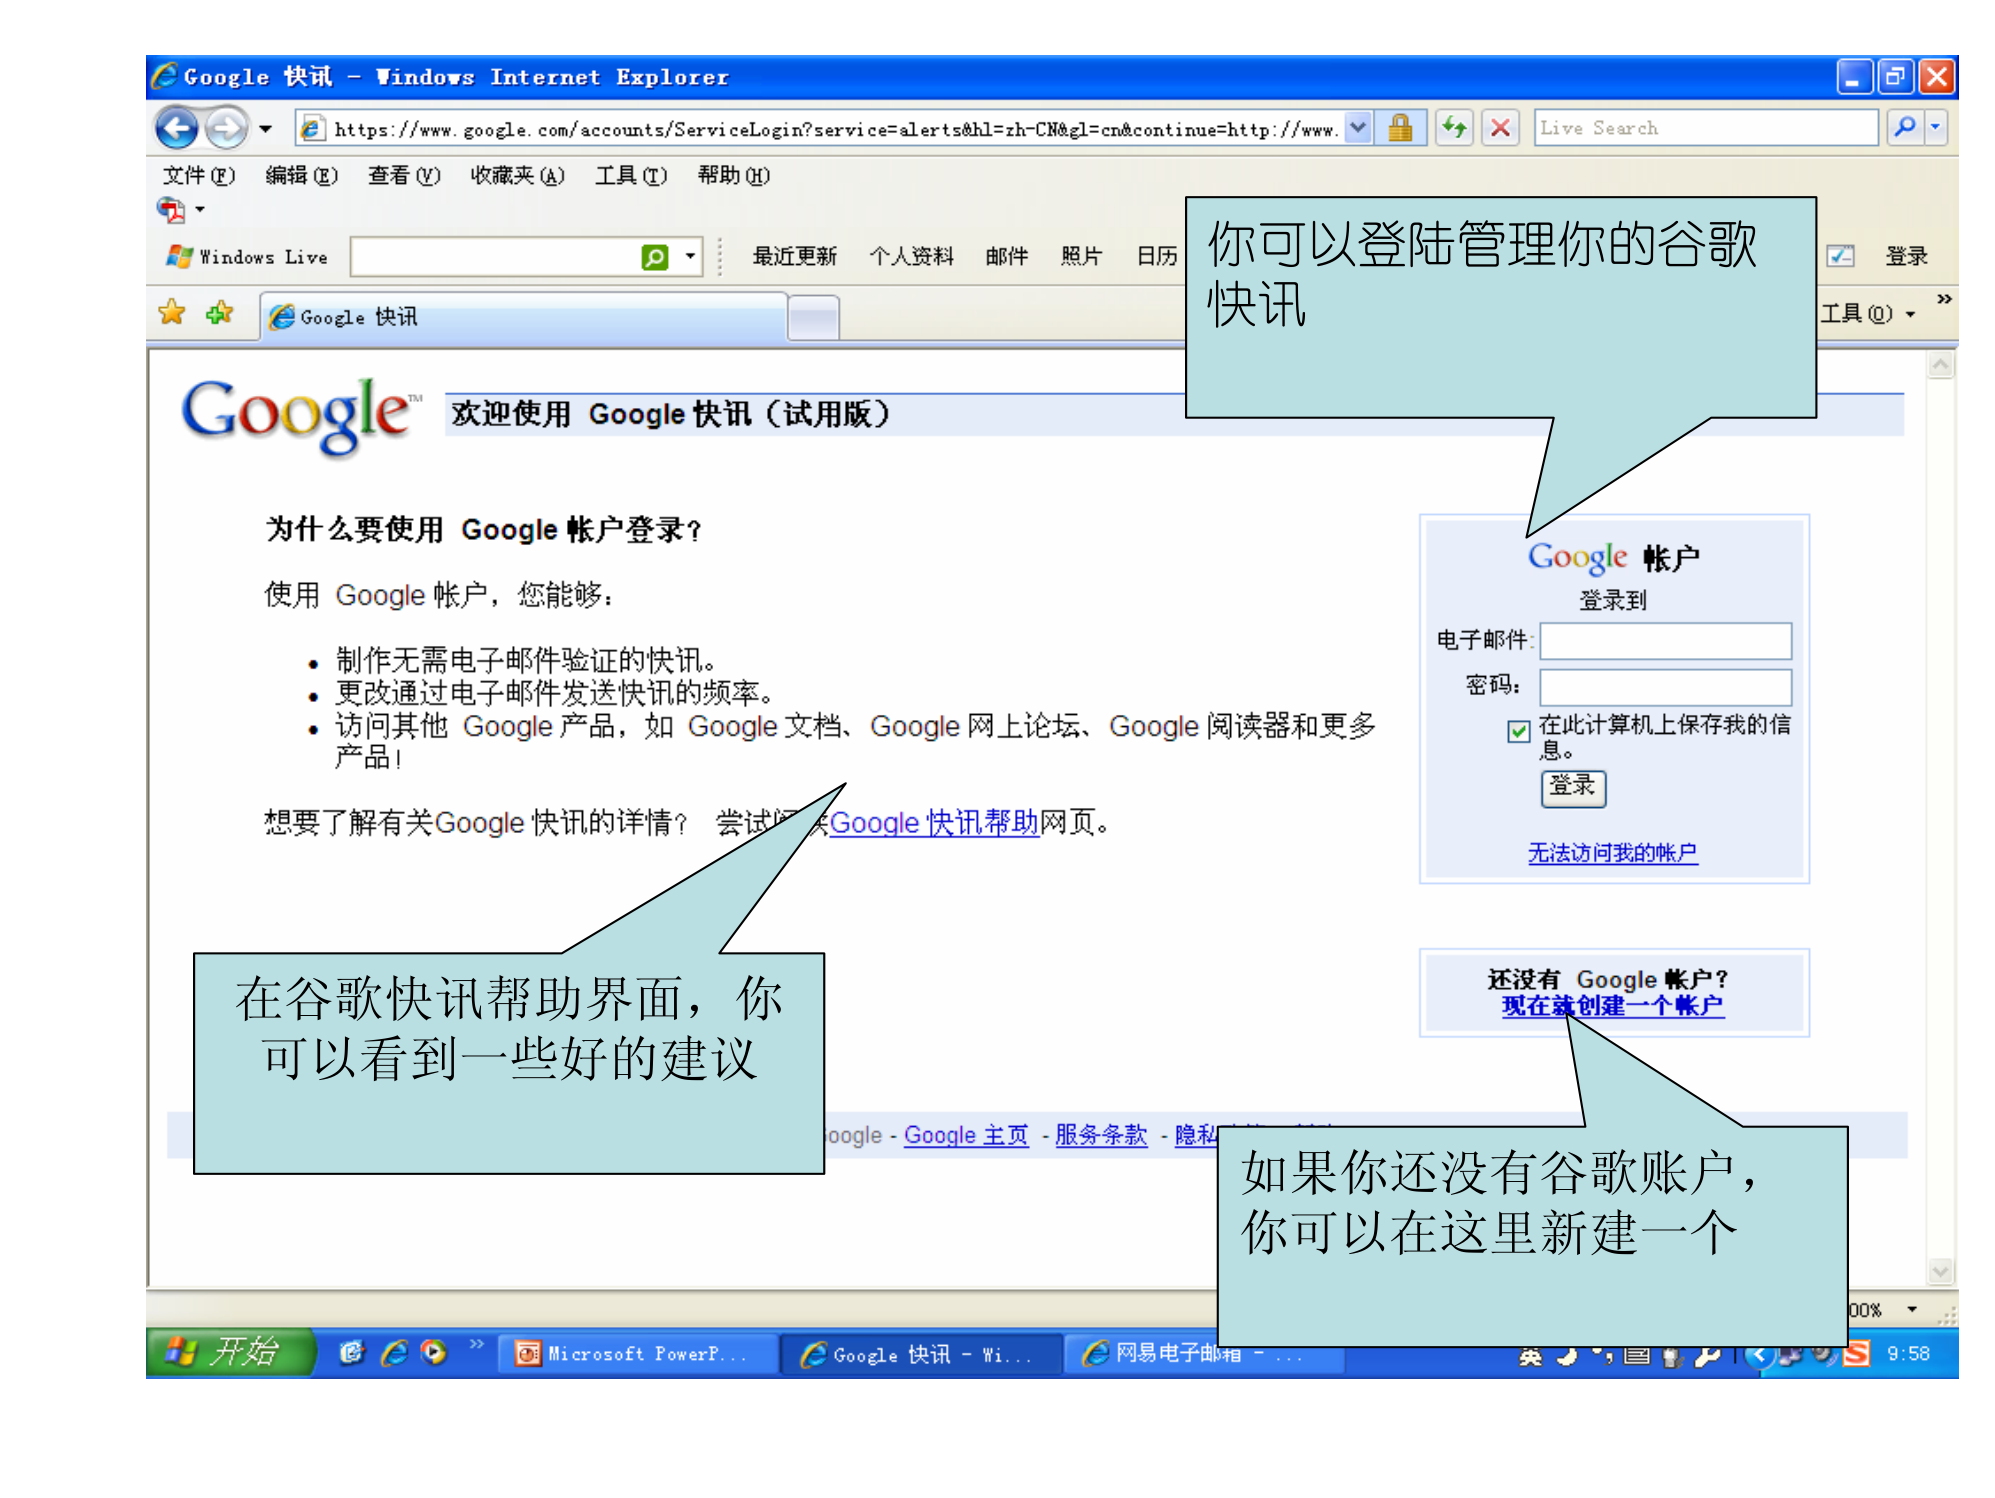Click the Favorites Center star icon
This screenshot has width=1995, height=1498.
tap(172, 313)
